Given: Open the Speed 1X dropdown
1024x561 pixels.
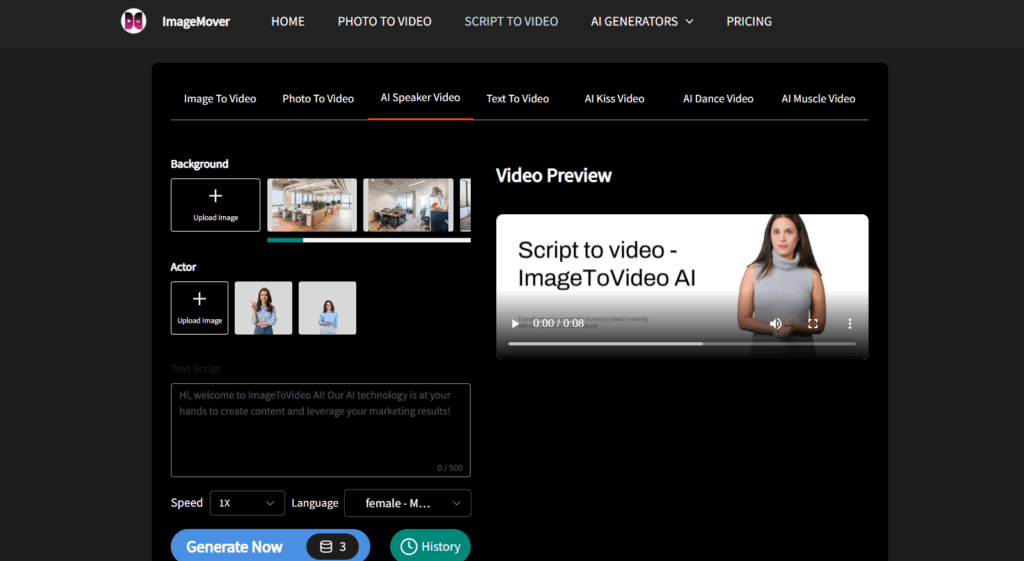Looking at the screenshot, I should point(247,503).
